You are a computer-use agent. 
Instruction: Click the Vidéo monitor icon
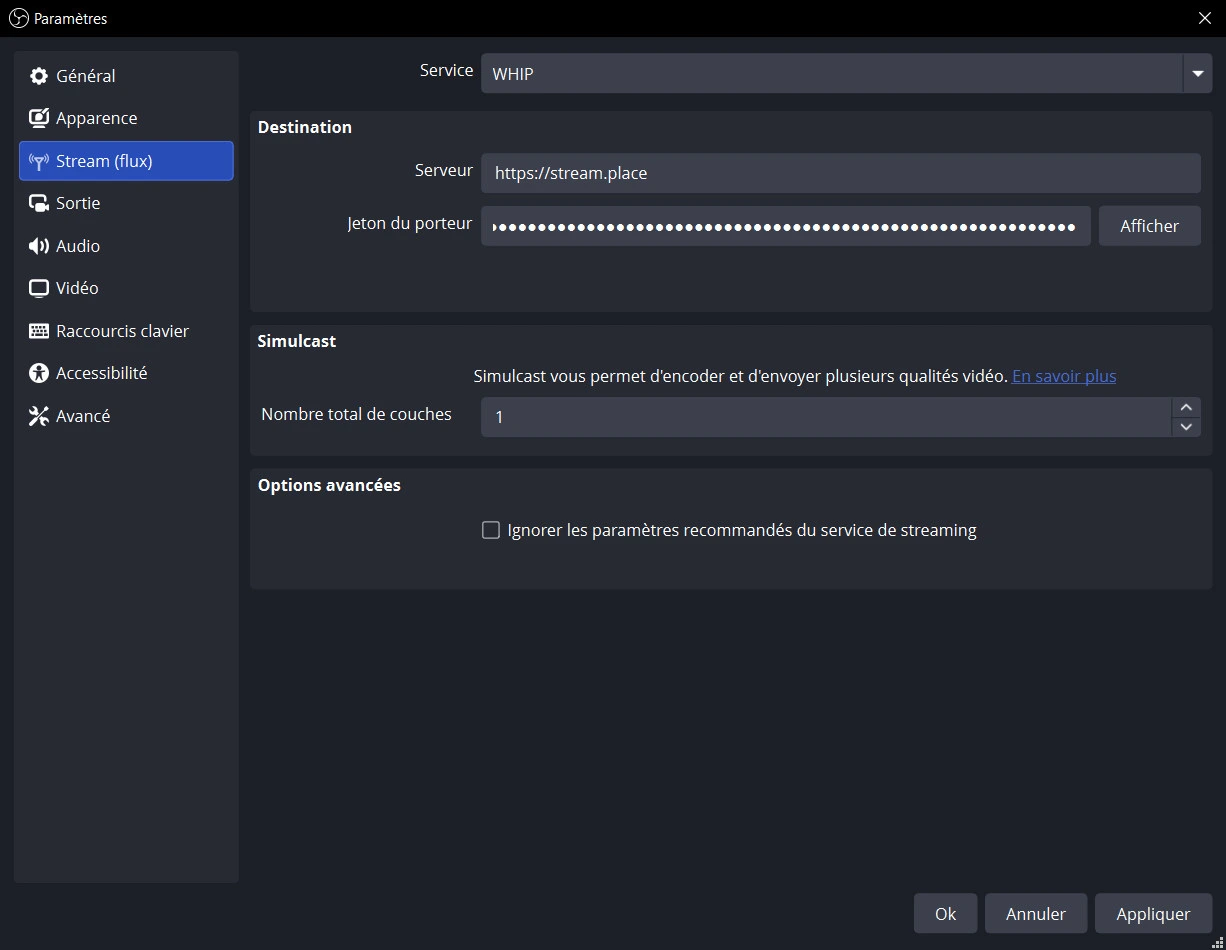pyautogui.click(x=39, y=288)
